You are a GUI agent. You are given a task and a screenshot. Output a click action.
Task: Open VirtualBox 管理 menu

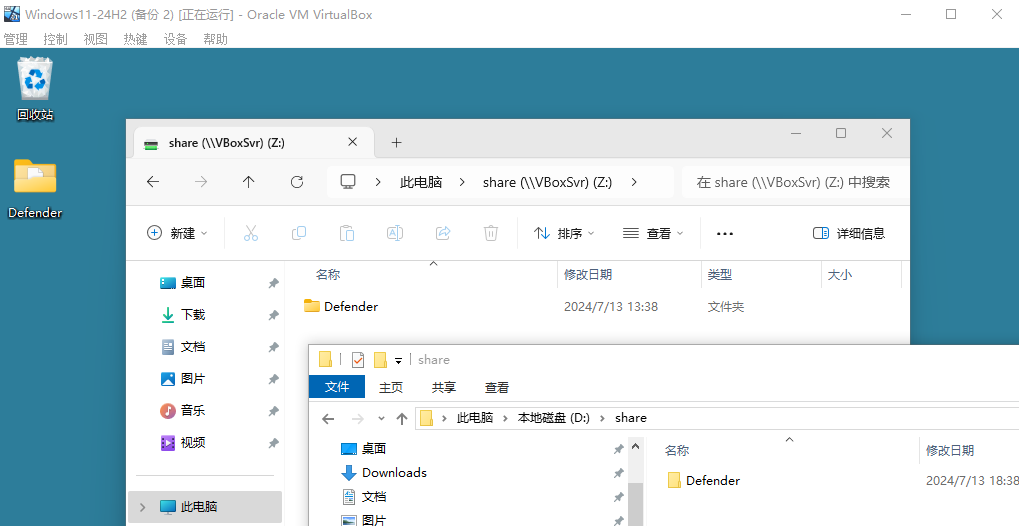16,39
